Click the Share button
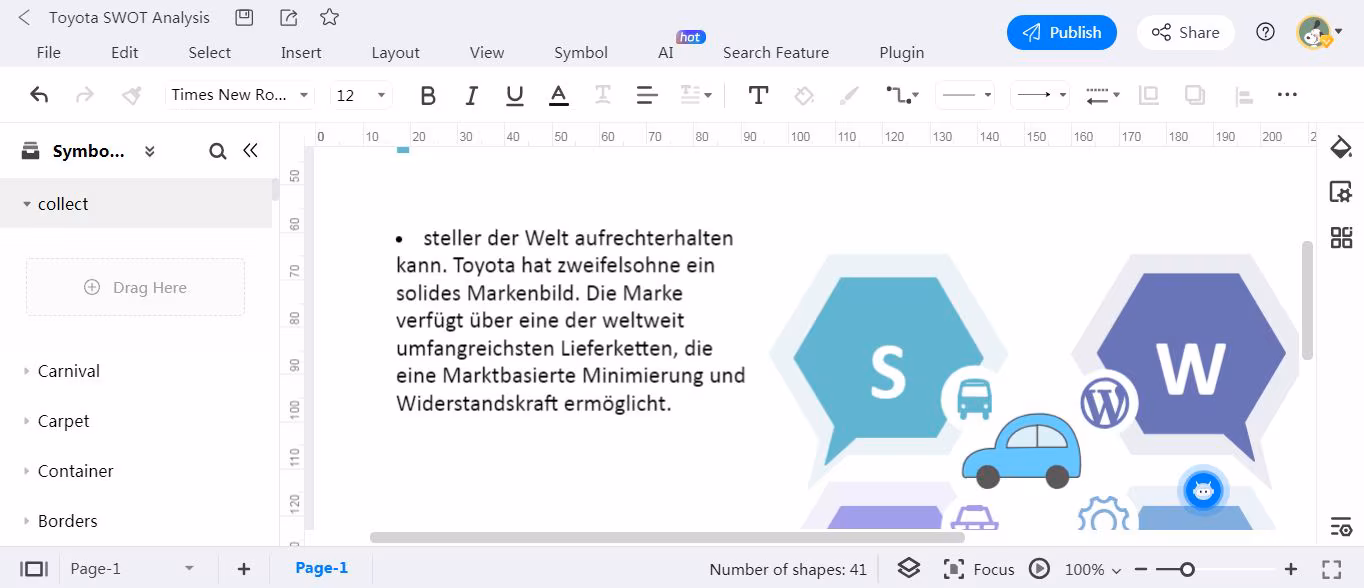This screenshot has height=588, width=1364. click(x=1185, y=32)
